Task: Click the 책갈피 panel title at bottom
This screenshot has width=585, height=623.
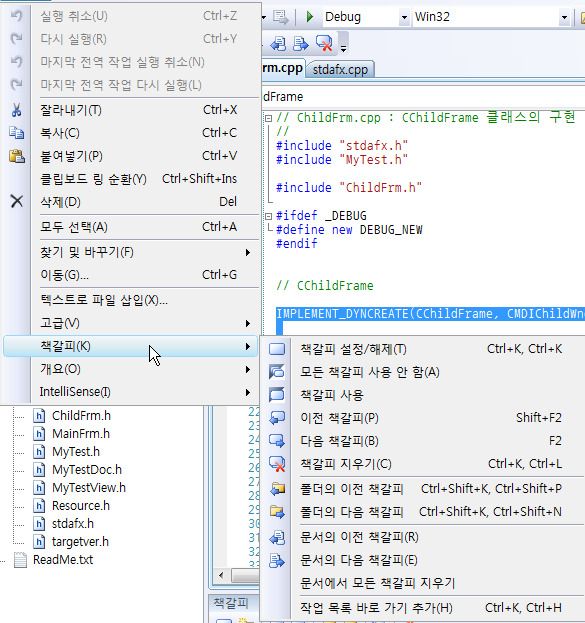Action: (x=231, y=603)
